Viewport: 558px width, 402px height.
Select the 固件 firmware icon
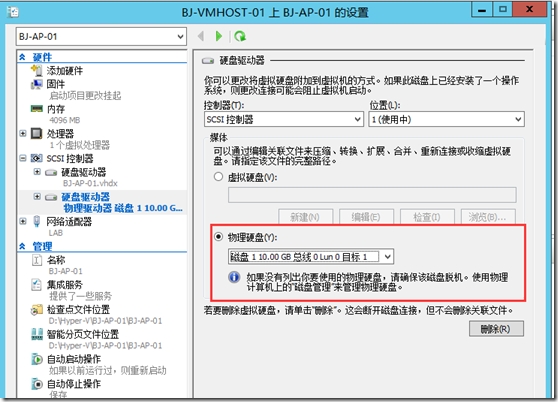point(37,84)
